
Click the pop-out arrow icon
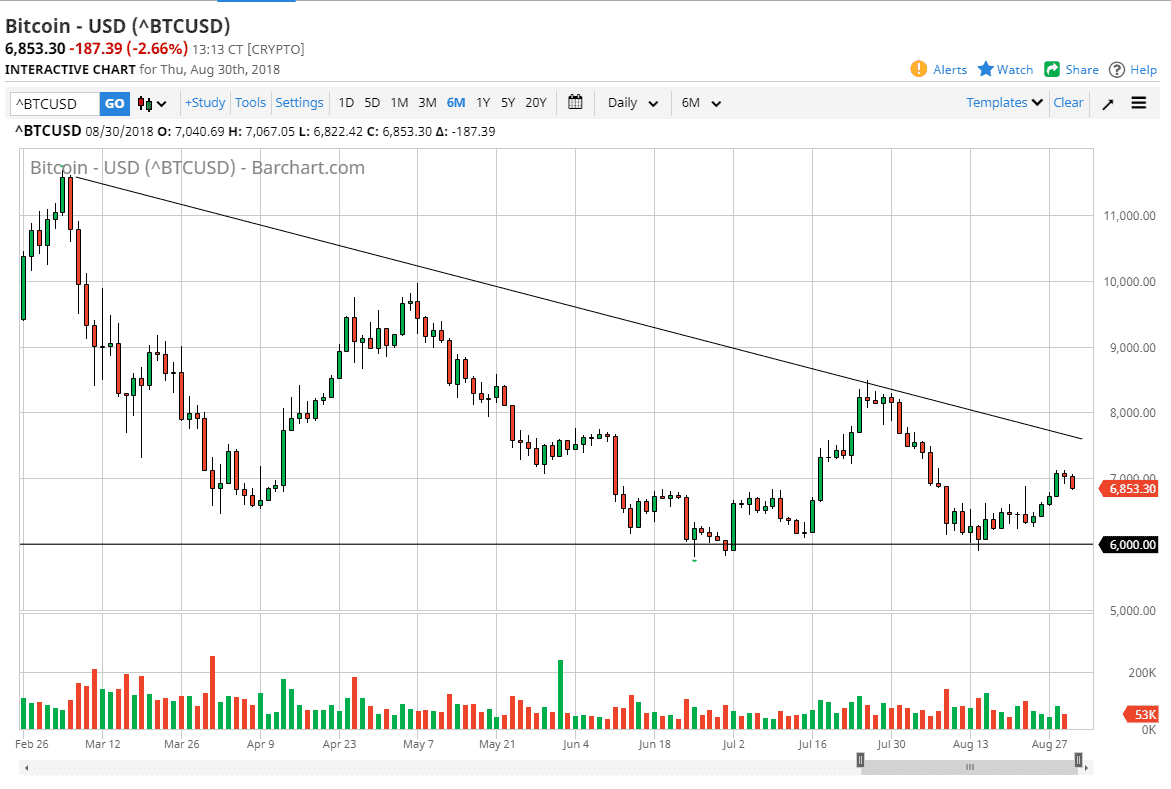tap(1107, 103)
